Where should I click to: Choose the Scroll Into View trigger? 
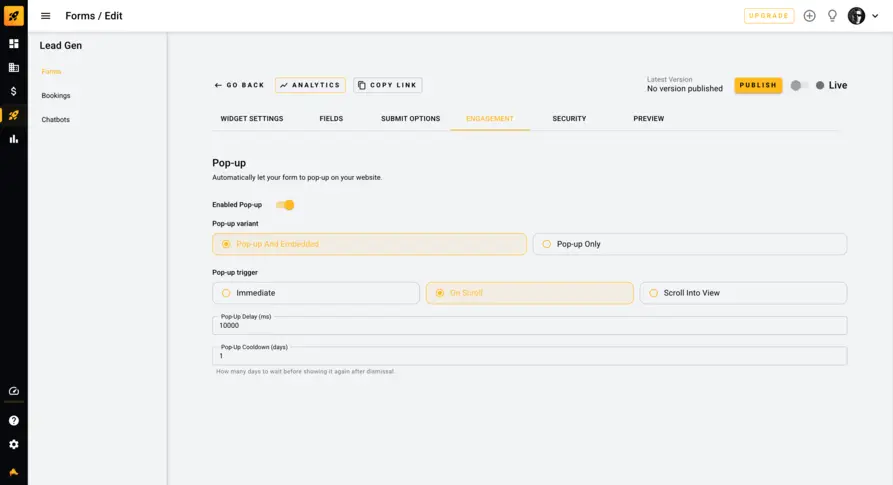[743, 293]
